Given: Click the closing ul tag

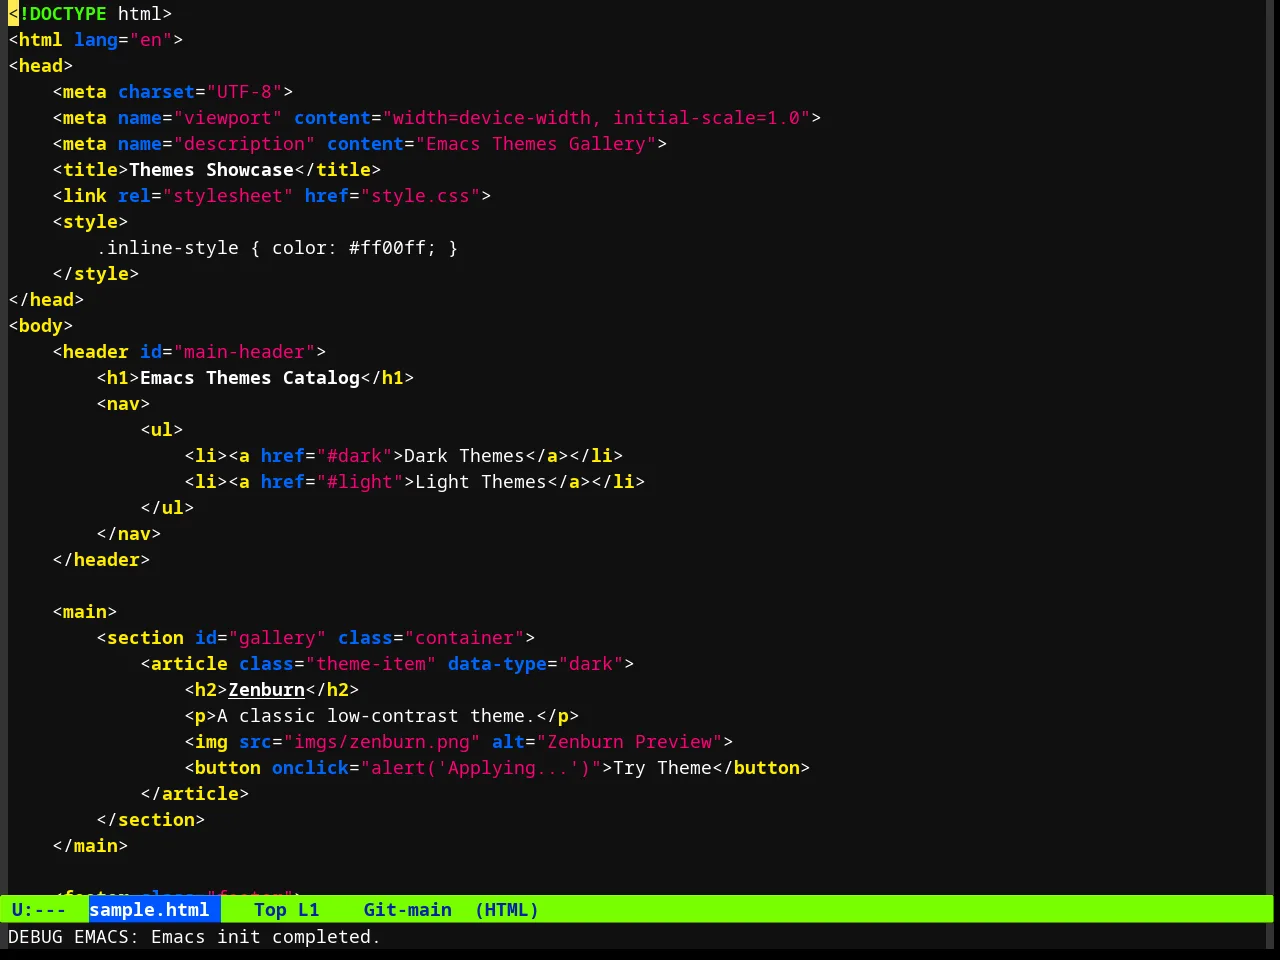Looking at the screenshot, I should pos(167,508).
